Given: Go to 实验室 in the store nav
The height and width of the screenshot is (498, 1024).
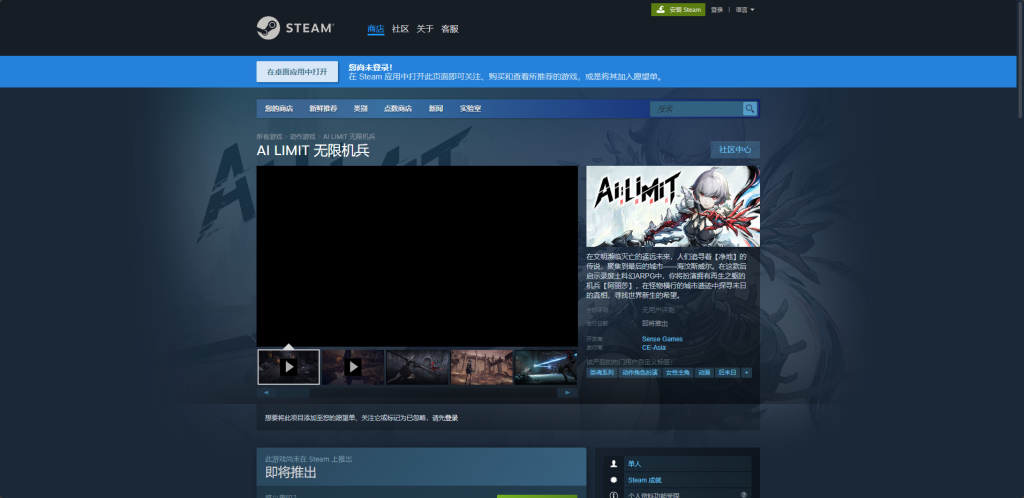Looking at the screenshot, I should point(470,108).
